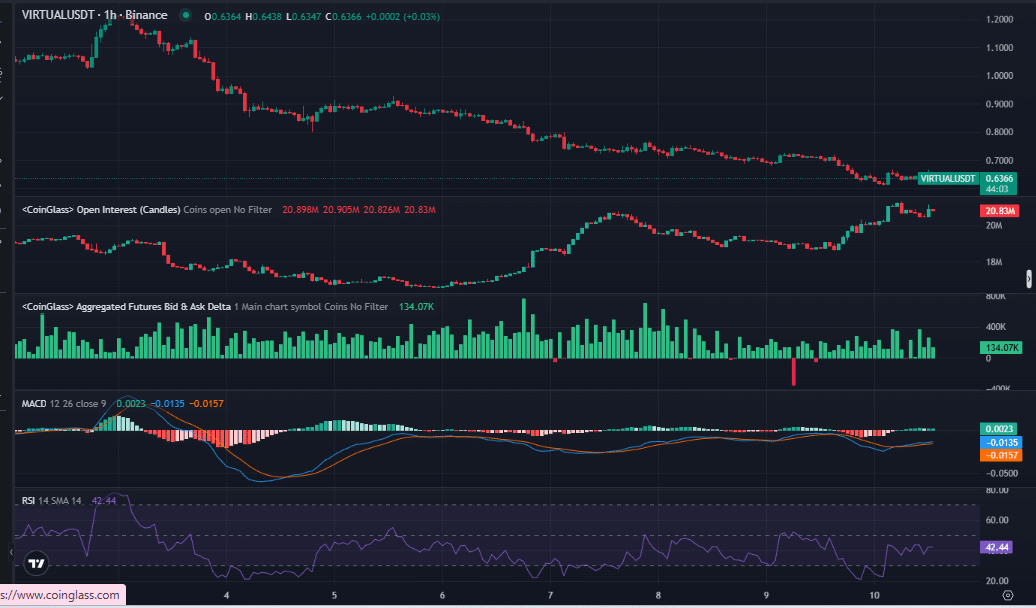This screenshot has height=608, width=1036.
Task: Click date 10 on the time axis
Action: pyautogui.click(x=875, y=595)
